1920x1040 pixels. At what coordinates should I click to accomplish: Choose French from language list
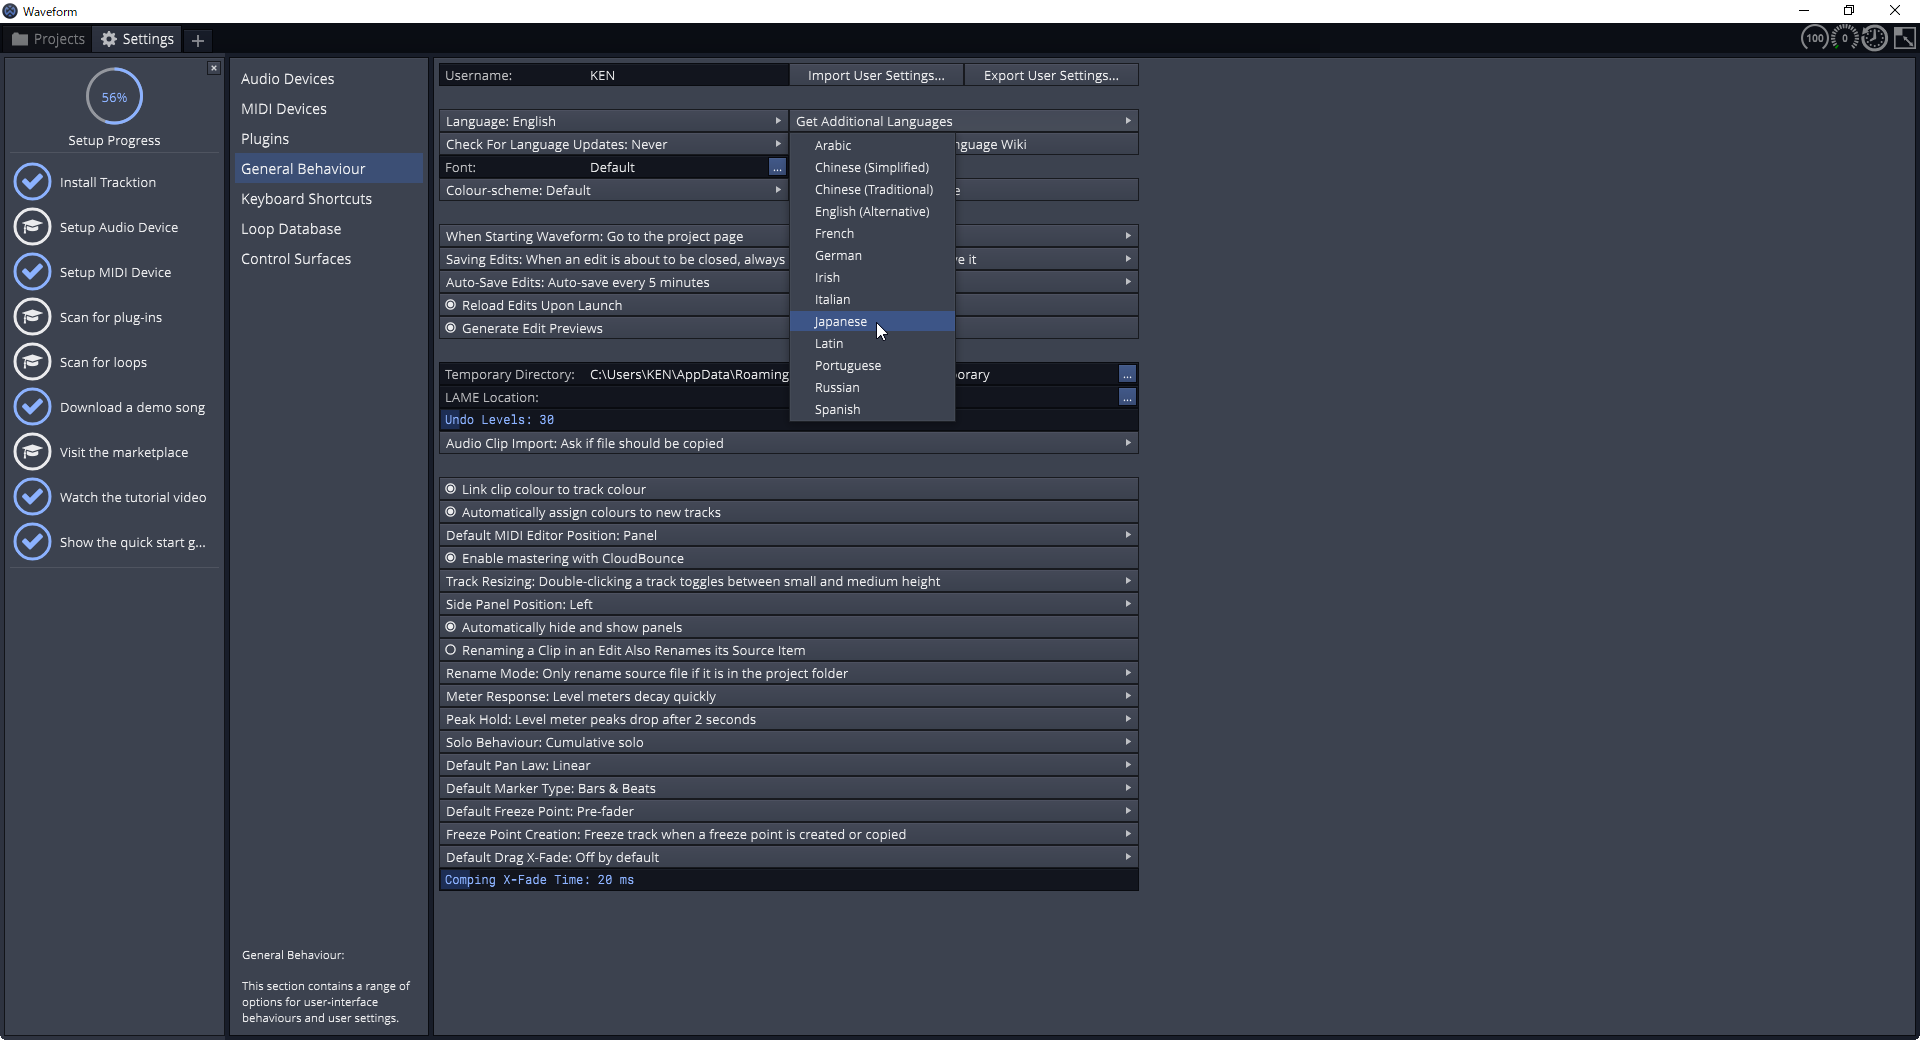(872, 233)
